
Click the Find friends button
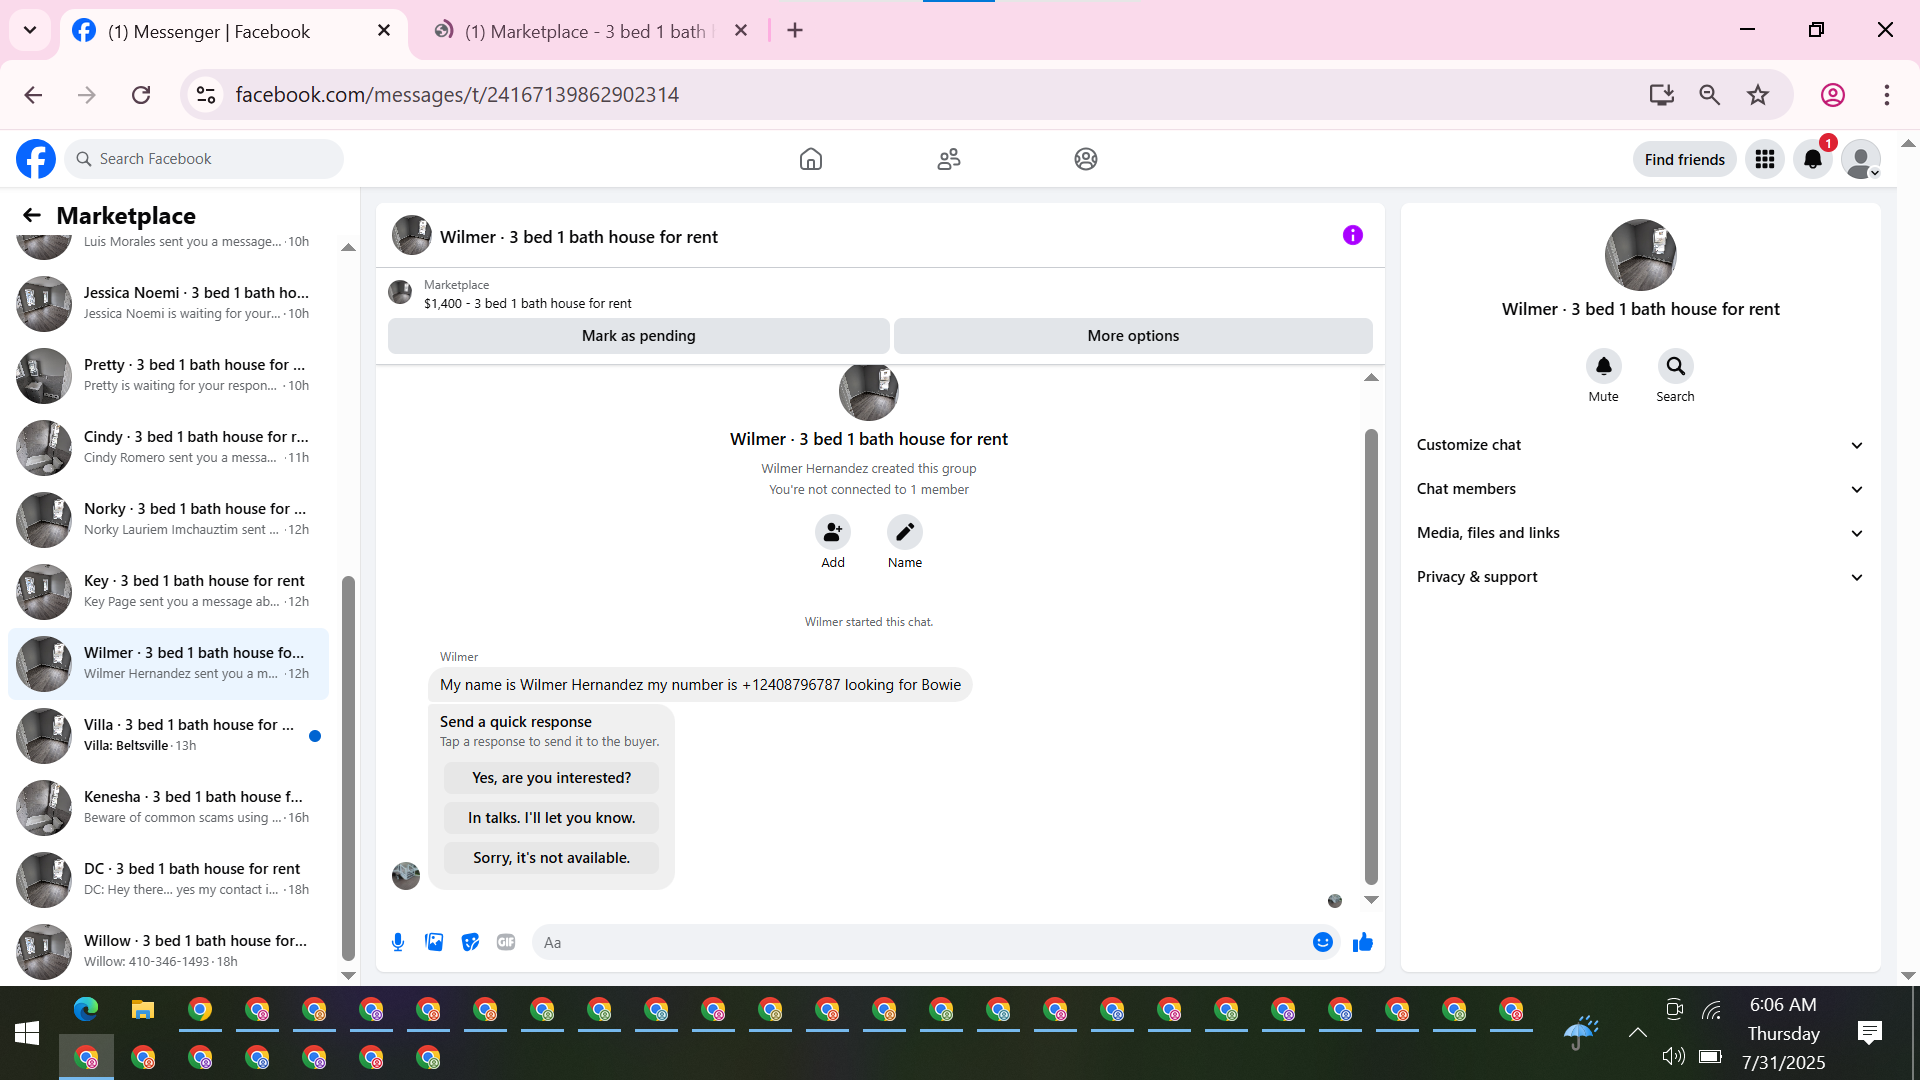[1684, 159]
